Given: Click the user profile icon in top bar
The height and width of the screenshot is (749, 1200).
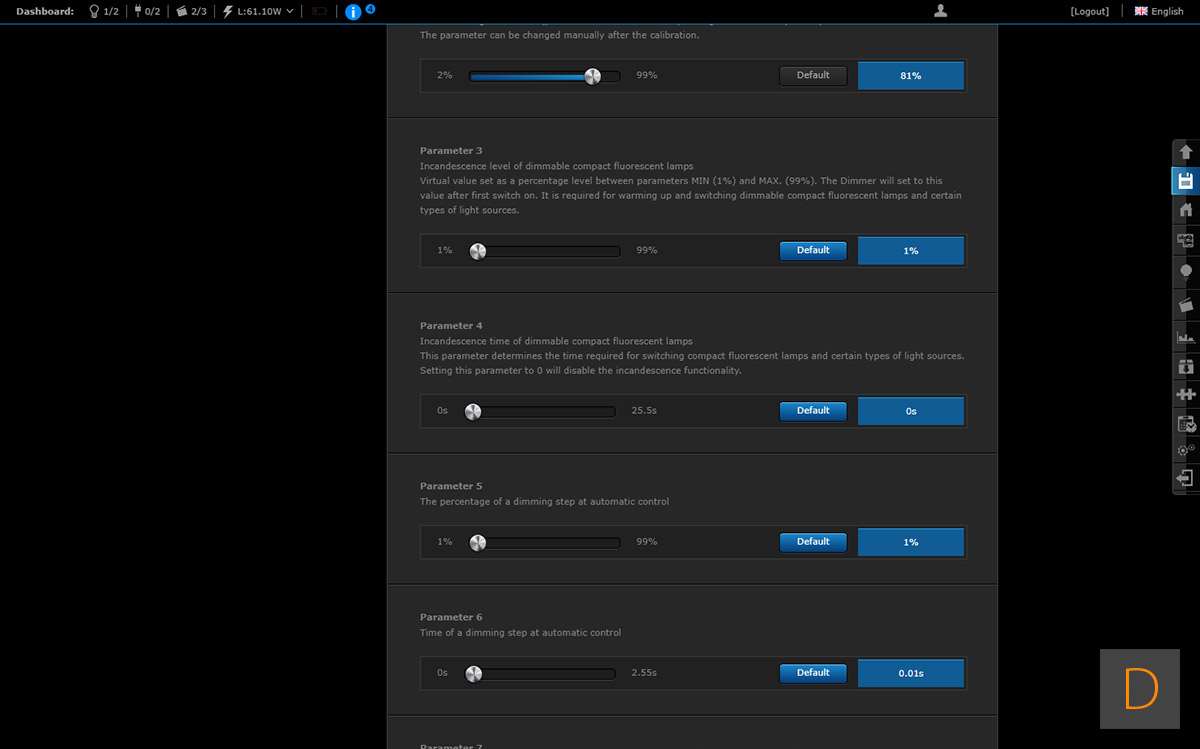Looking at the screenshot, I should click(940, 11).
